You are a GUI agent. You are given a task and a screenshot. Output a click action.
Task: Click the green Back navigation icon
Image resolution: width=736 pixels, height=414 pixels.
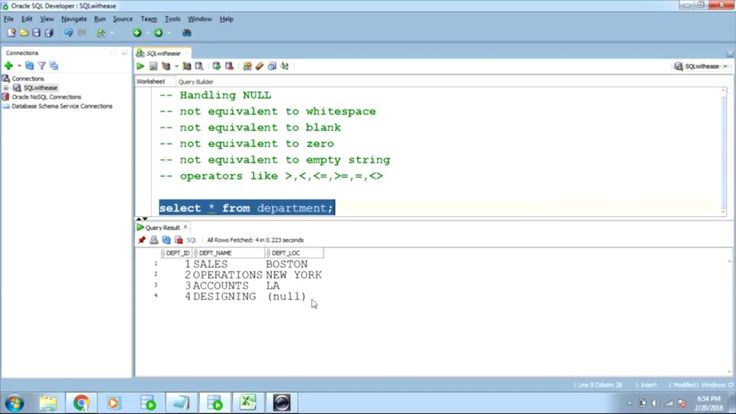(x=137, y=33)
